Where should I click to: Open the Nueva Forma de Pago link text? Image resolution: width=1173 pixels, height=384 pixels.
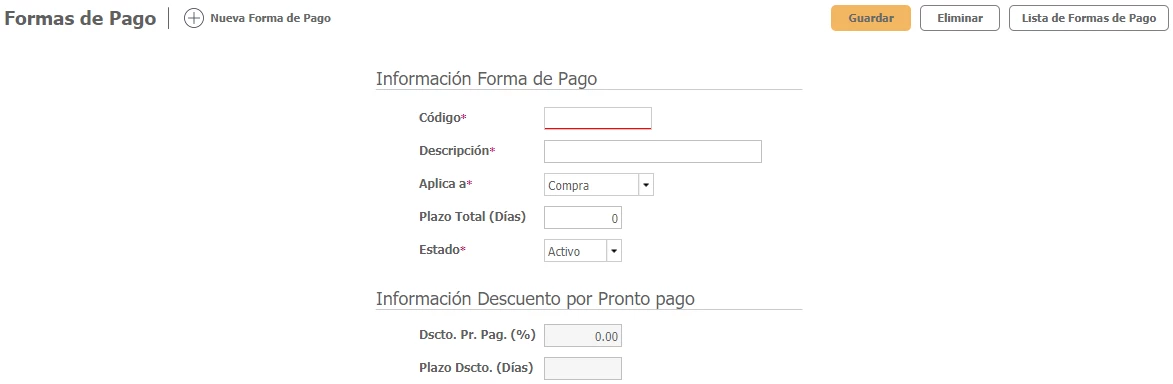click(x=270, y=19)
